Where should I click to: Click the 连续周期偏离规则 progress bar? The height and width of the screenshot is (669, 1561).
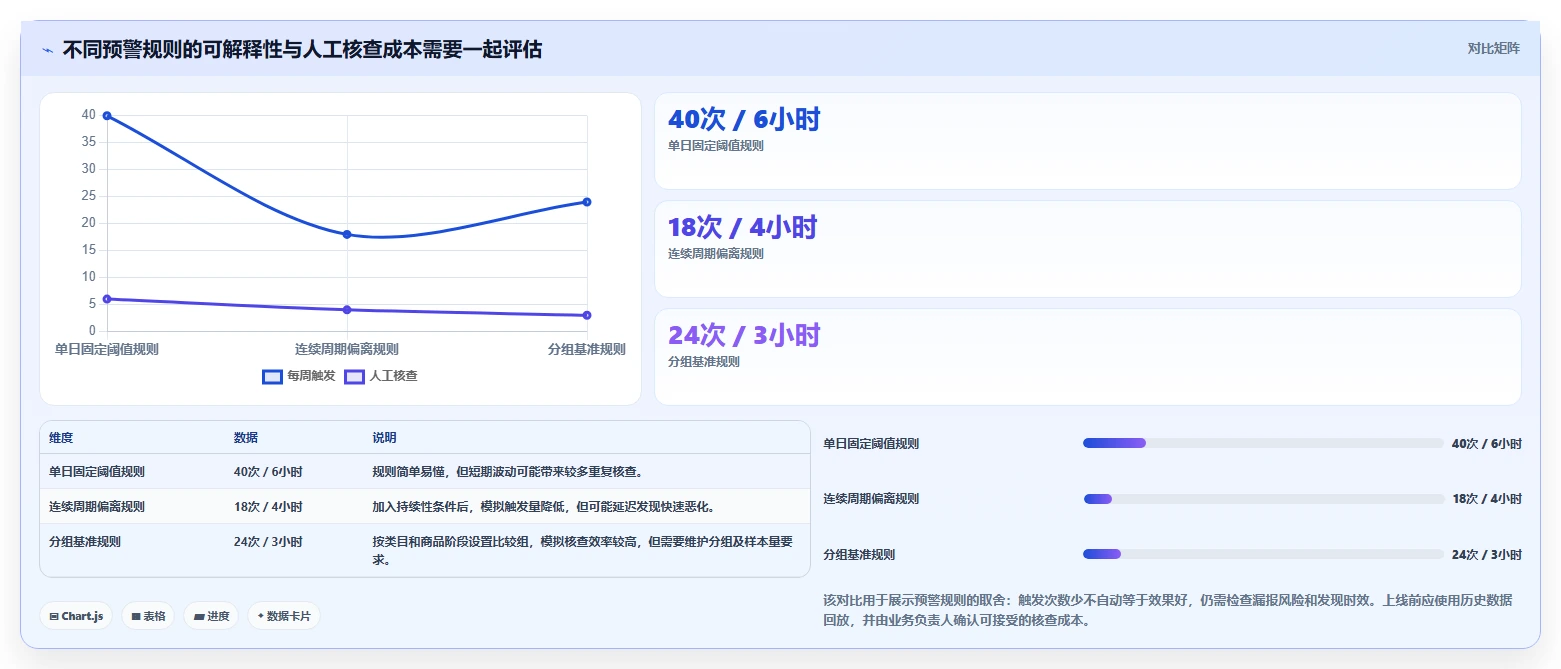coord(1263,499)
